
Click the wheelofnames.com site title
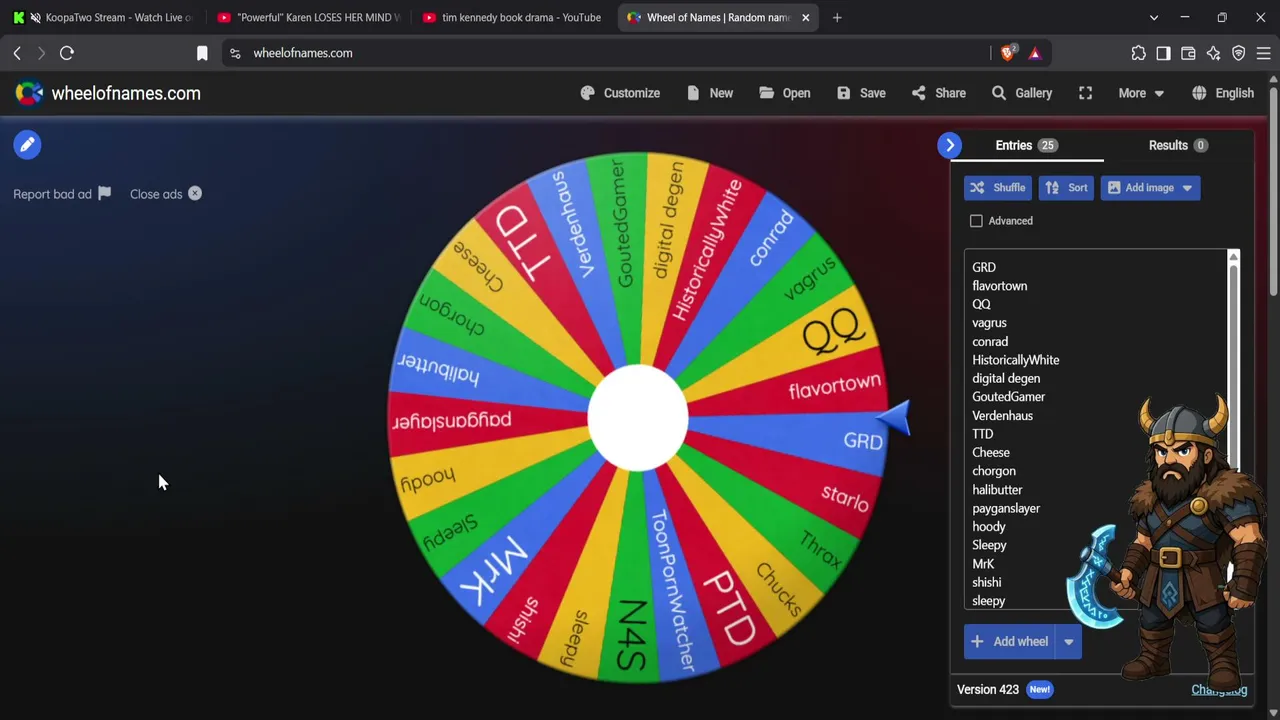pos(126,93)
